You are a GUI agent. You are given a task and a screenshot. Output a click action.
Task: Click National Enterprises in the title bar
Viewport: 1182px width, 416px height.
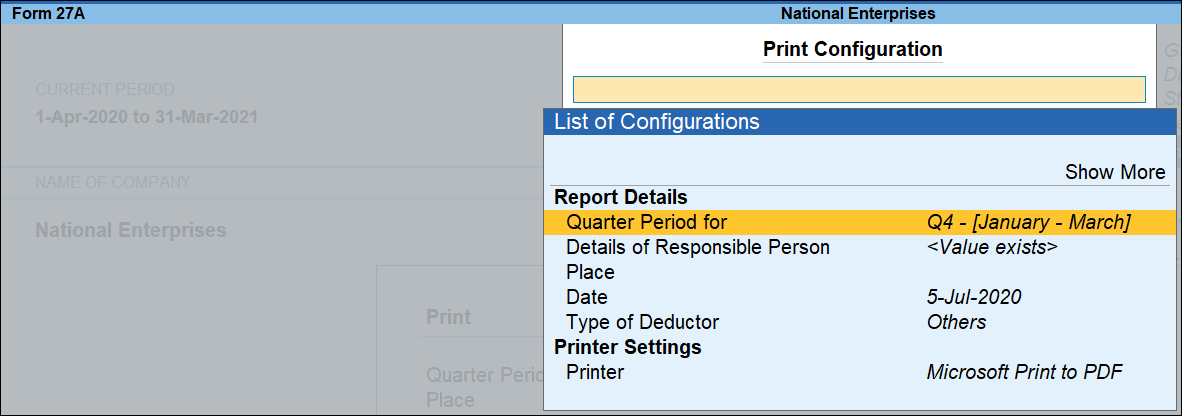pyautogui.click(x=857, y=14)
